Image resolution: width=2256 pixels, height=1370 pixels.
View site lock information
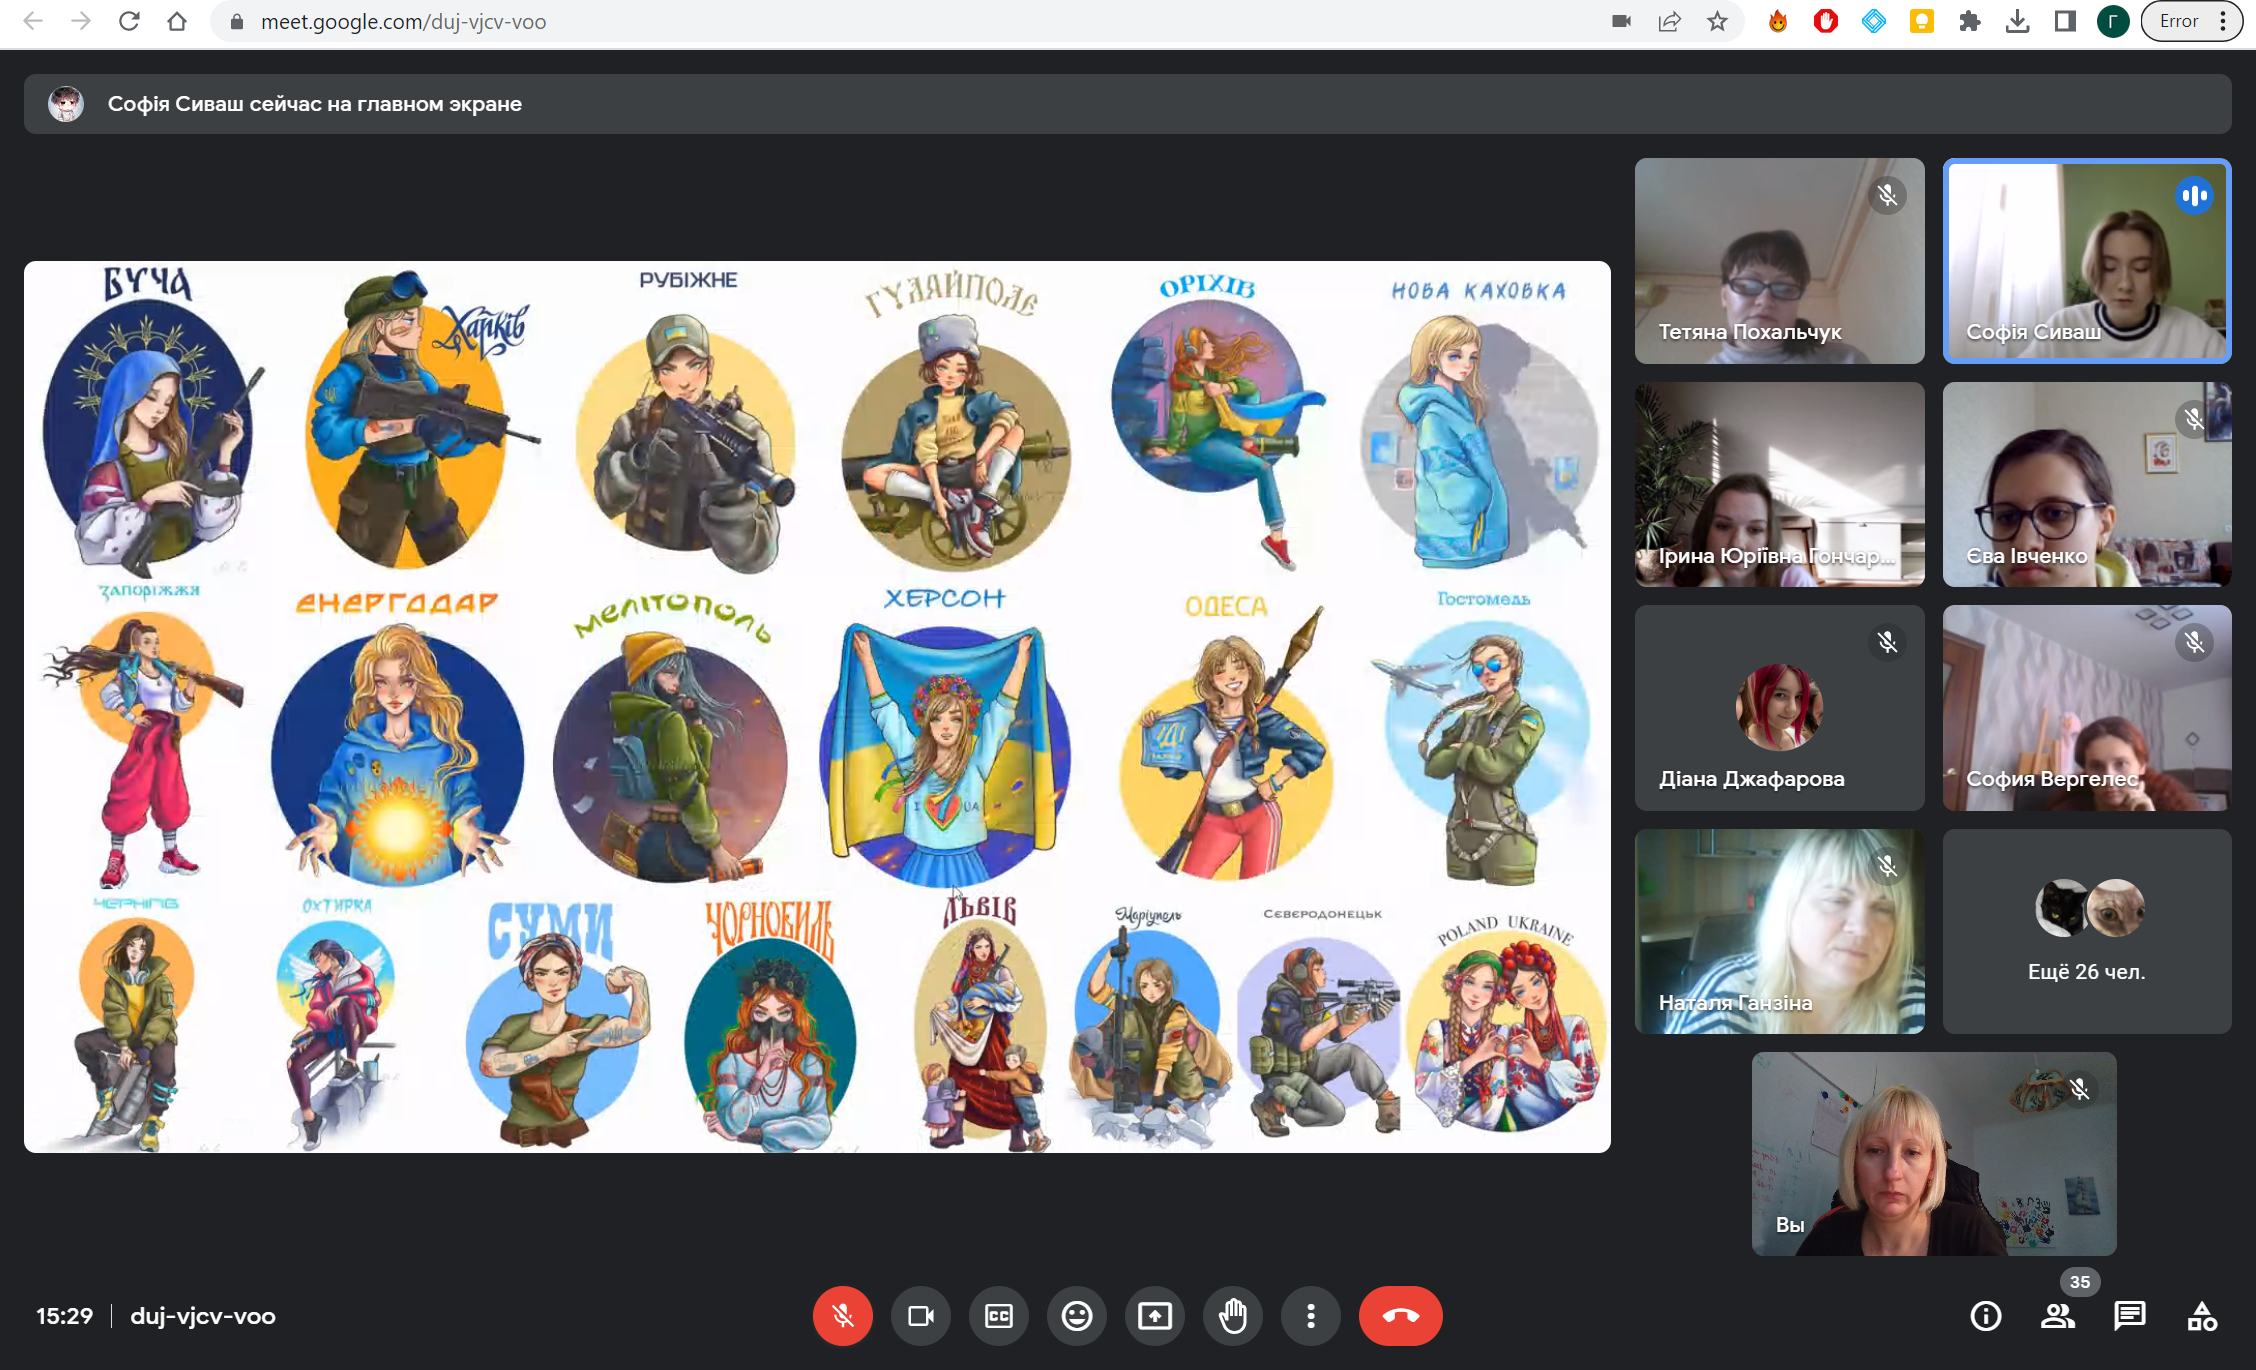pos(237,21)
